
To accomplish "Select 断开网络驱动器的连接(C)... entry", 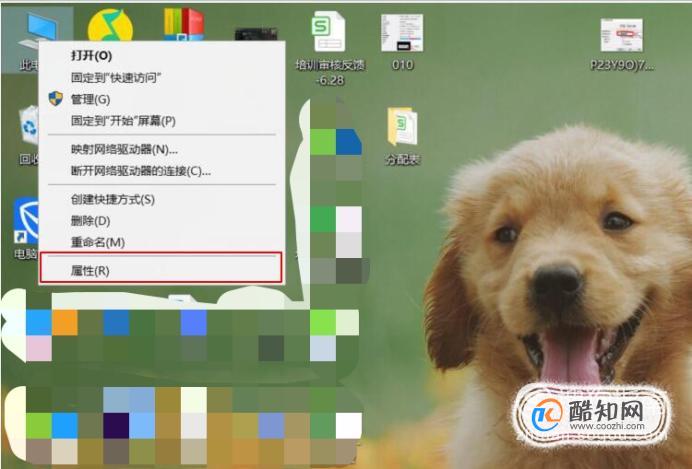I will point(162,171).
